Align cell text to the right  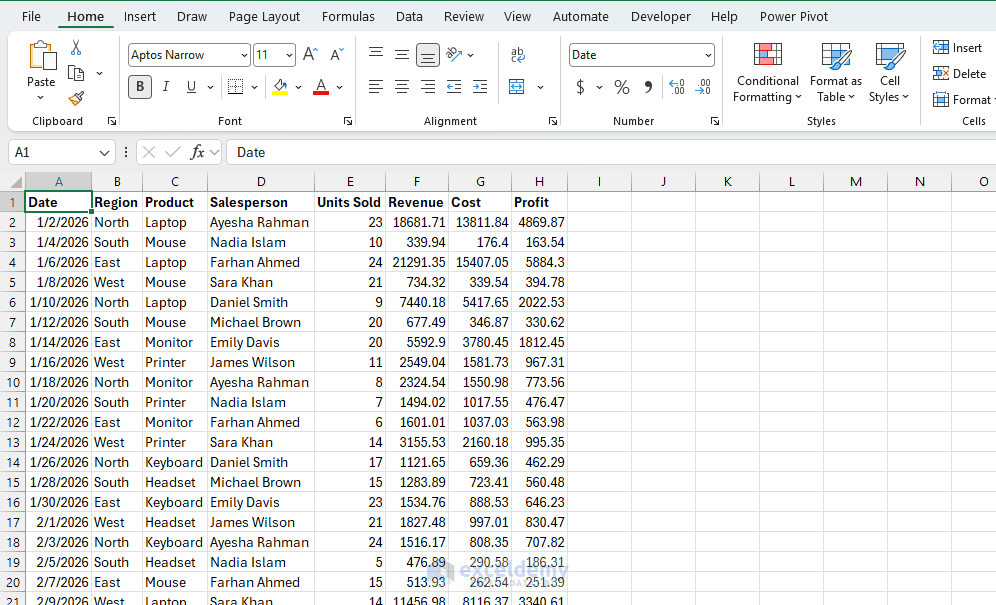pyautogui.click(x=428, y=86)
